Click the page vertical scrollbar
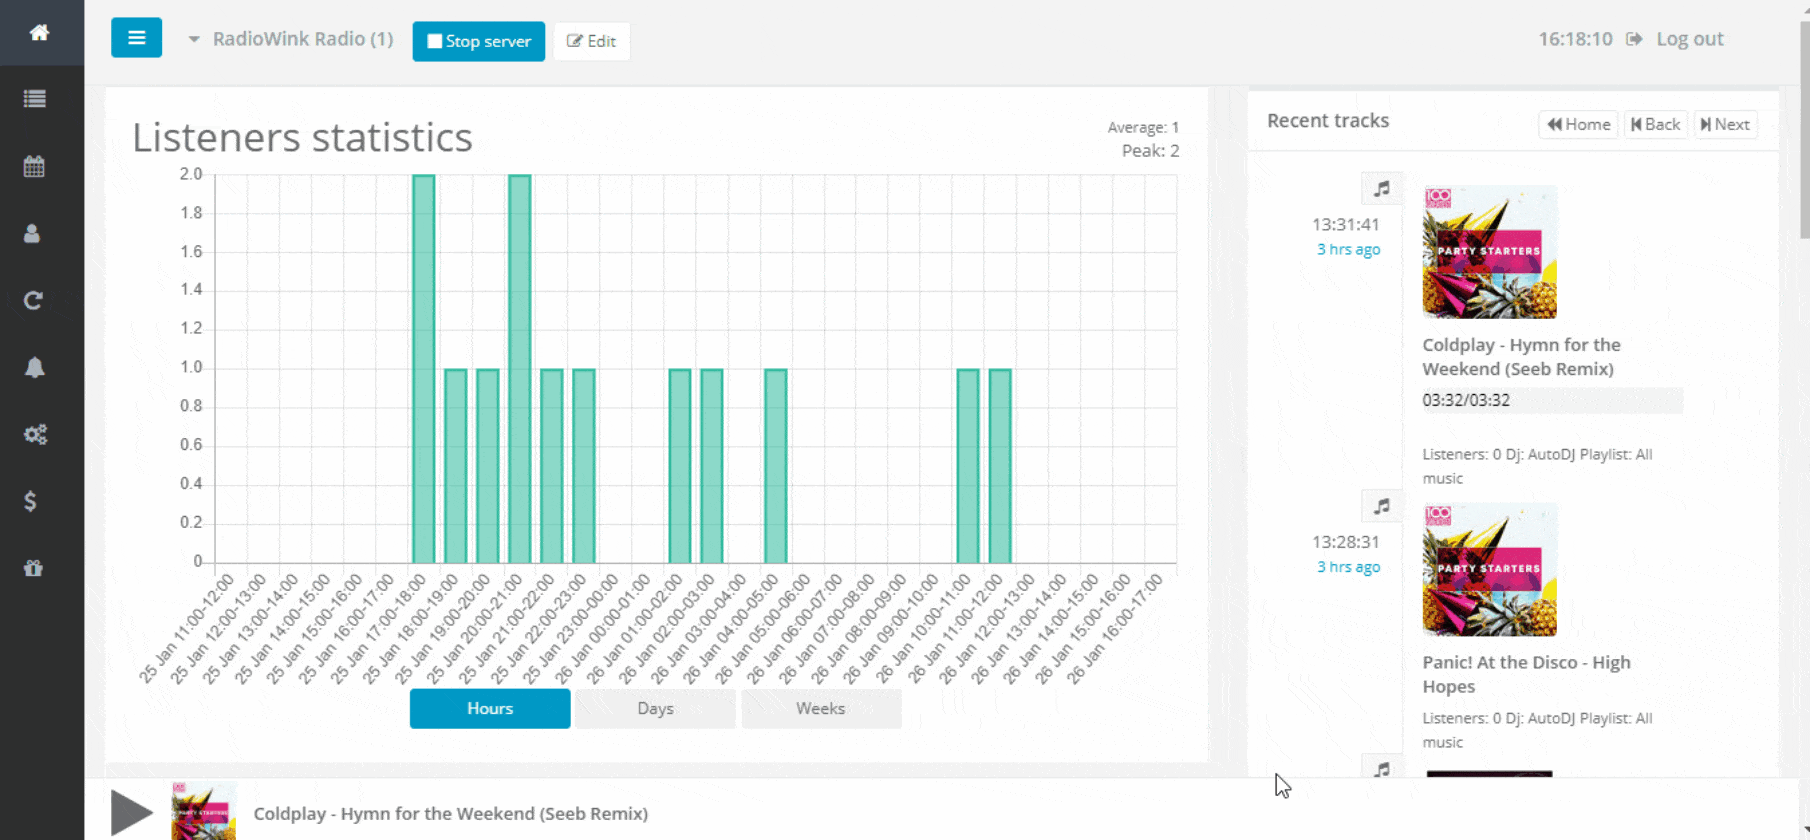 (1803, 130)
